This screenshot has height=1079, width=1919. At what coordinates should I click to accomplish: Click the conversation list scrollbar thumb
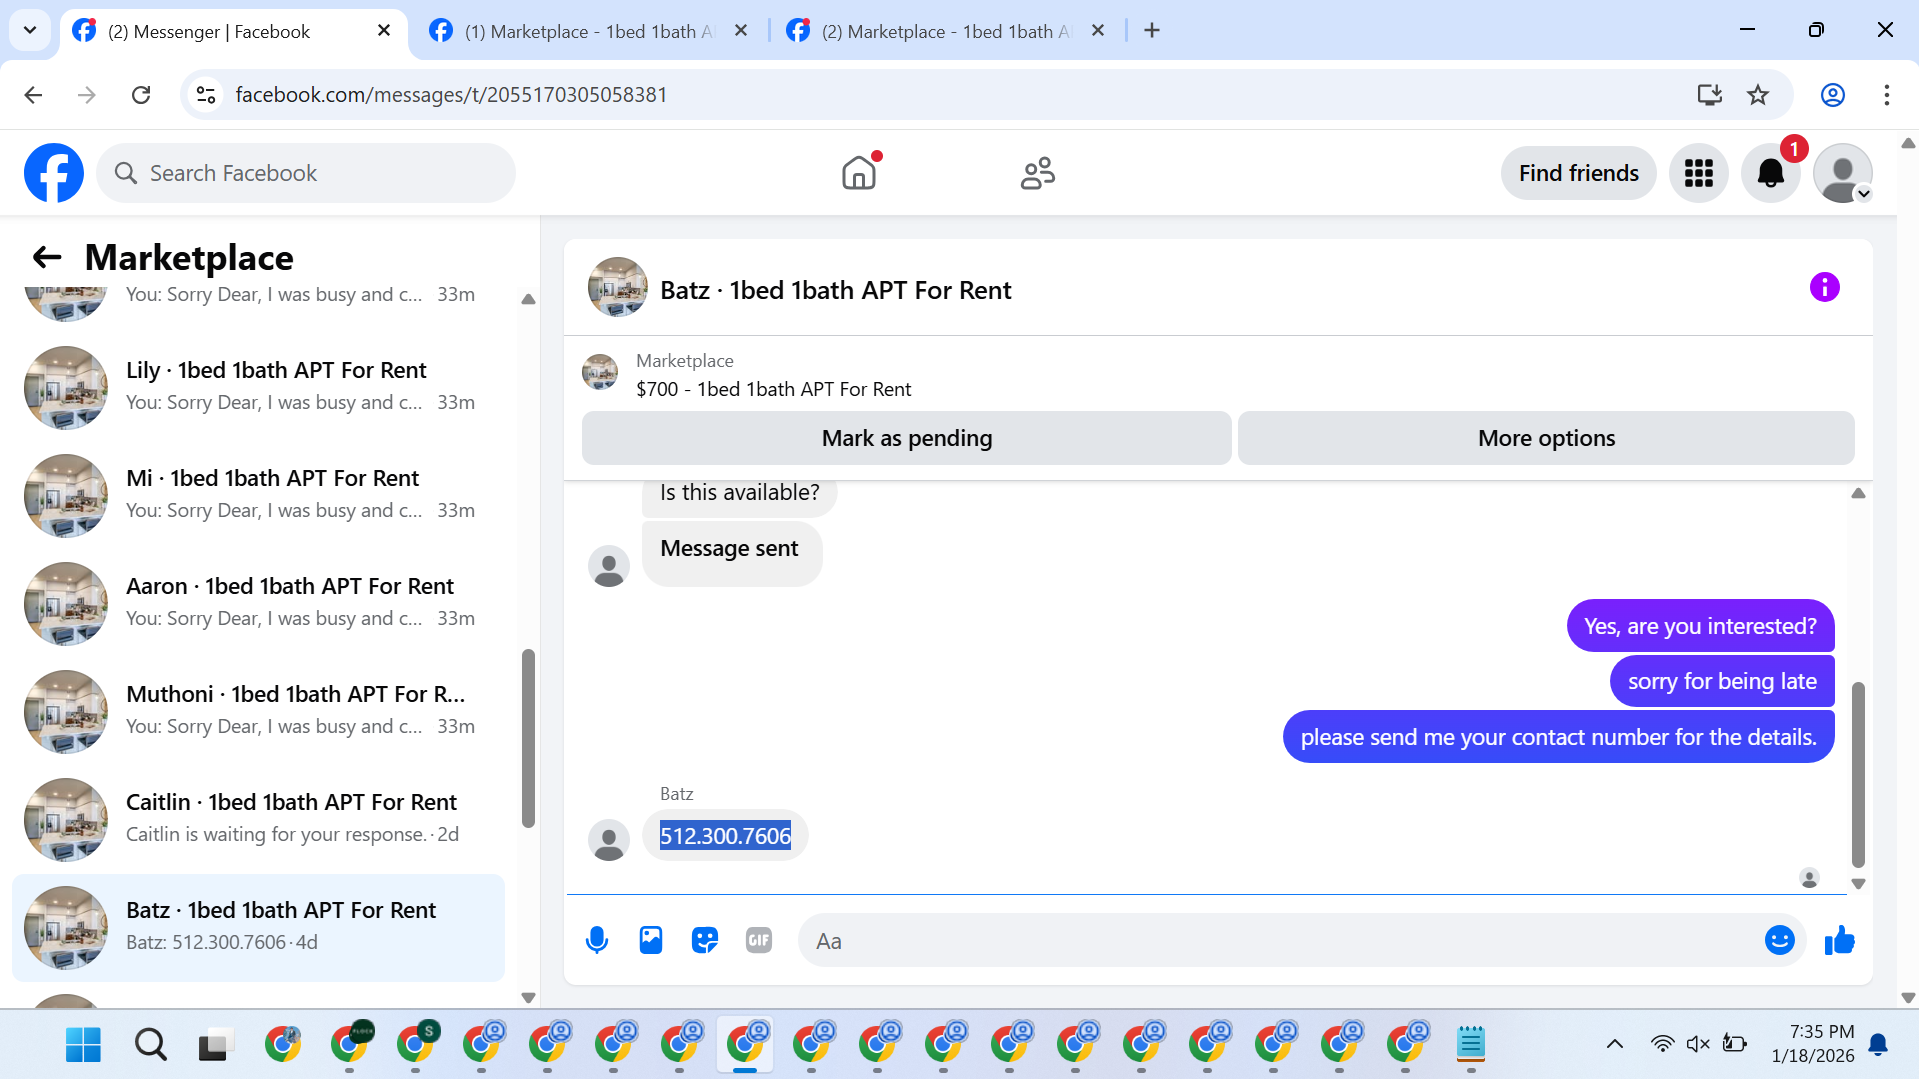pos(528,738)
